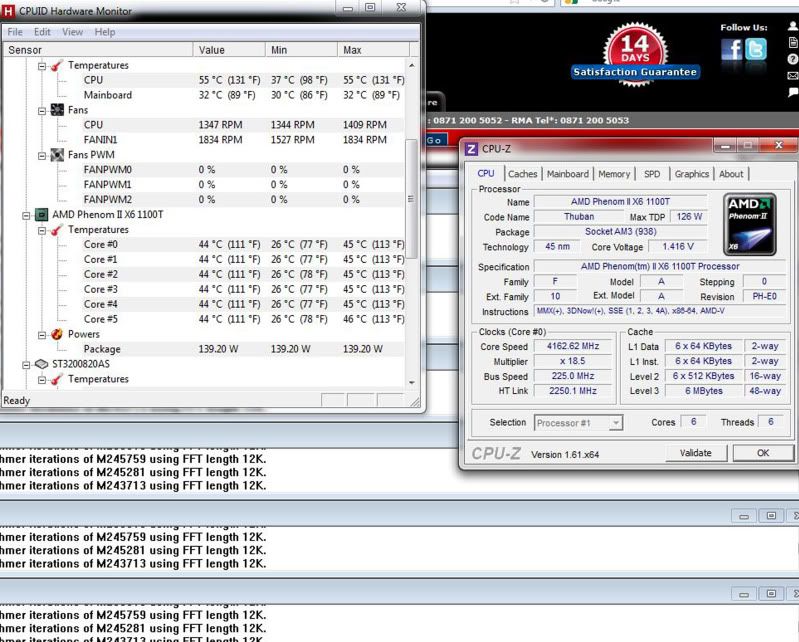The height and width of the screenshot is (642, 799).
Task: Collapse the Phenom core Temperatures node
Action: coord(42,230)
